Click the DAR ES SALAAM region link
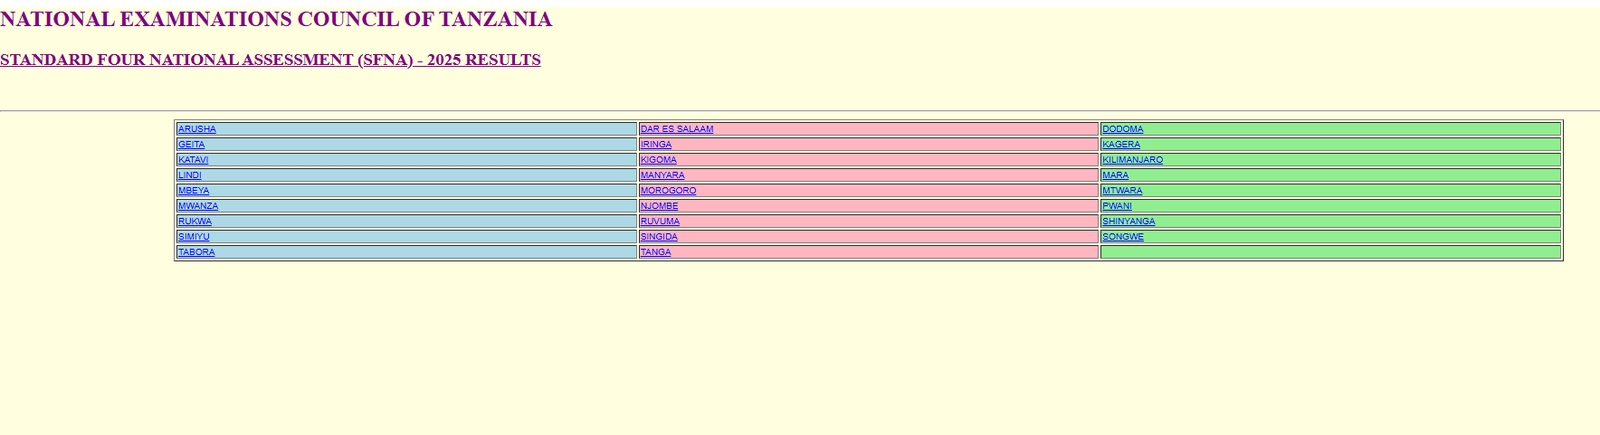The height and width of the screenshot is (435, 1600). (x=676, y=129)
